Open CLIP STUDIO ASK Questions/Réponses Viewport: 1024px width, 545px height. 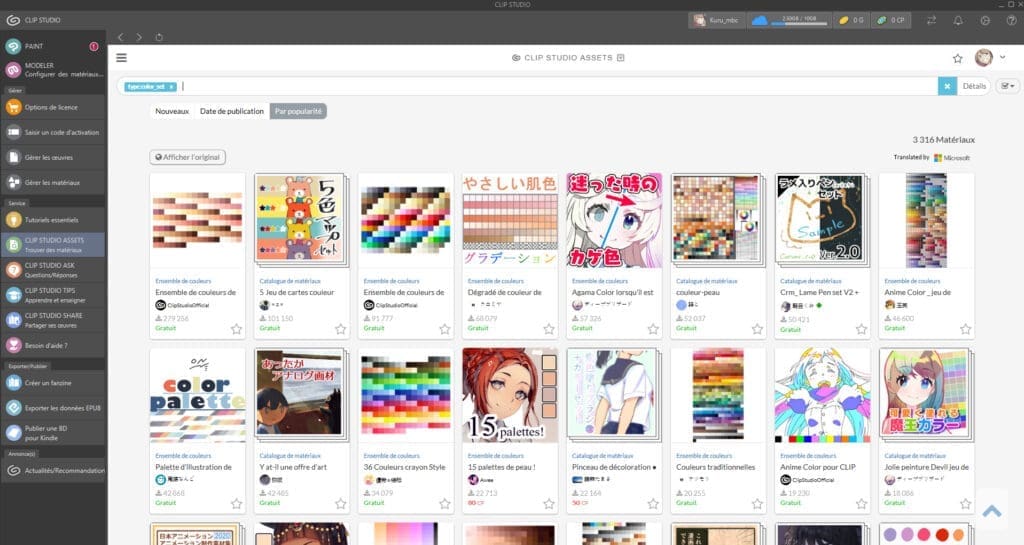pyautogui.click(x=52, y=270)
